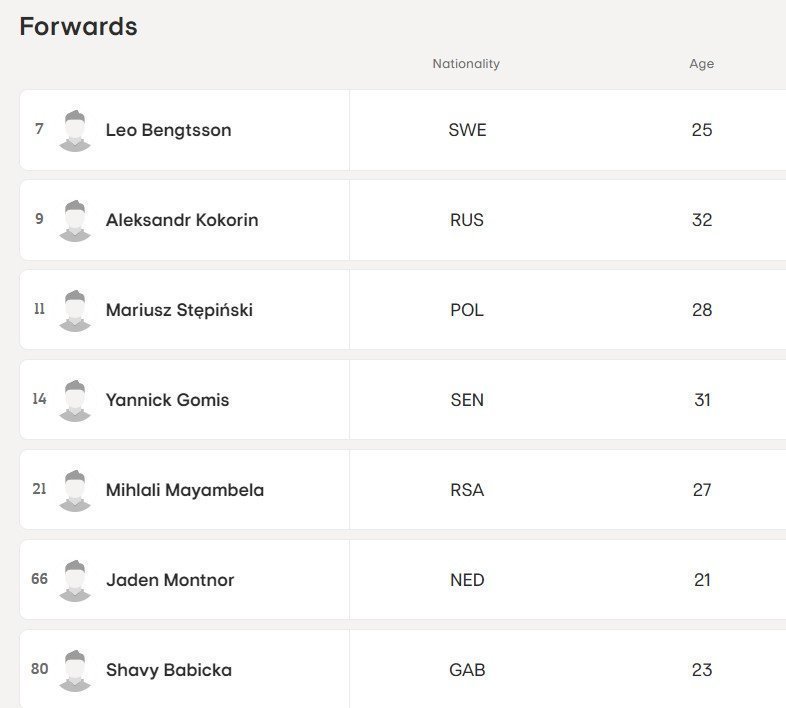Open Jaden Montnor's profile
This screenshot has height=708, width=786.
click(170, 580)
